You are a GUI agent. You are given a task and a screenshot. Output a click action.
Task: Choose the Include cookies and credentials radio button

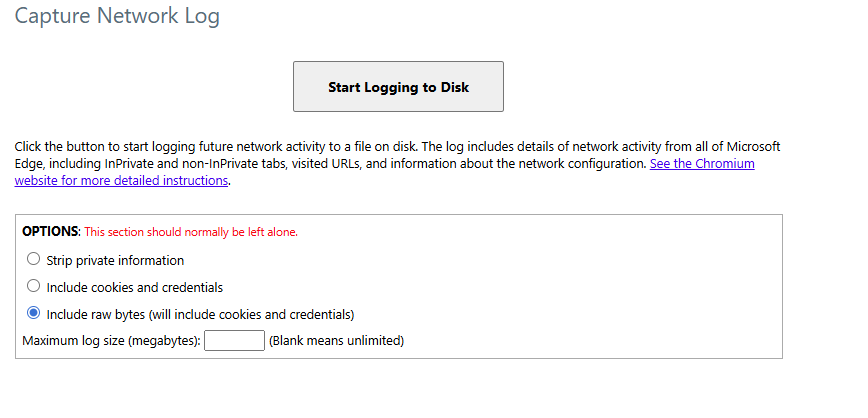click(34, 286)
